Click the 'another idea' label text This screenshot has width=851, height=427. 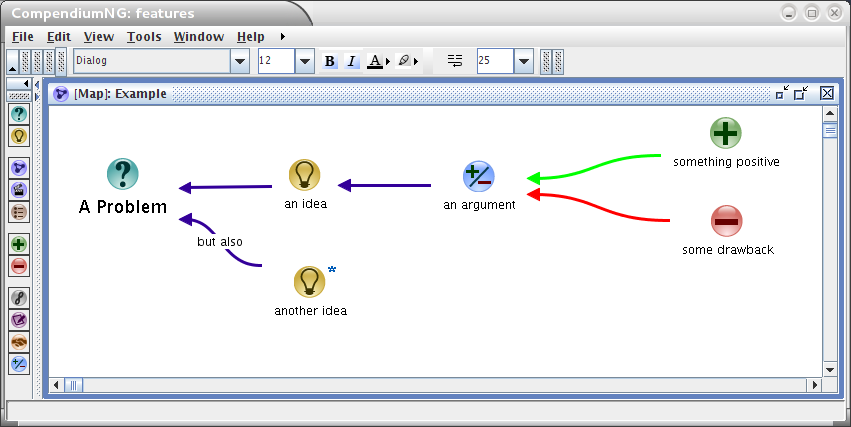[x=310, y=311]
